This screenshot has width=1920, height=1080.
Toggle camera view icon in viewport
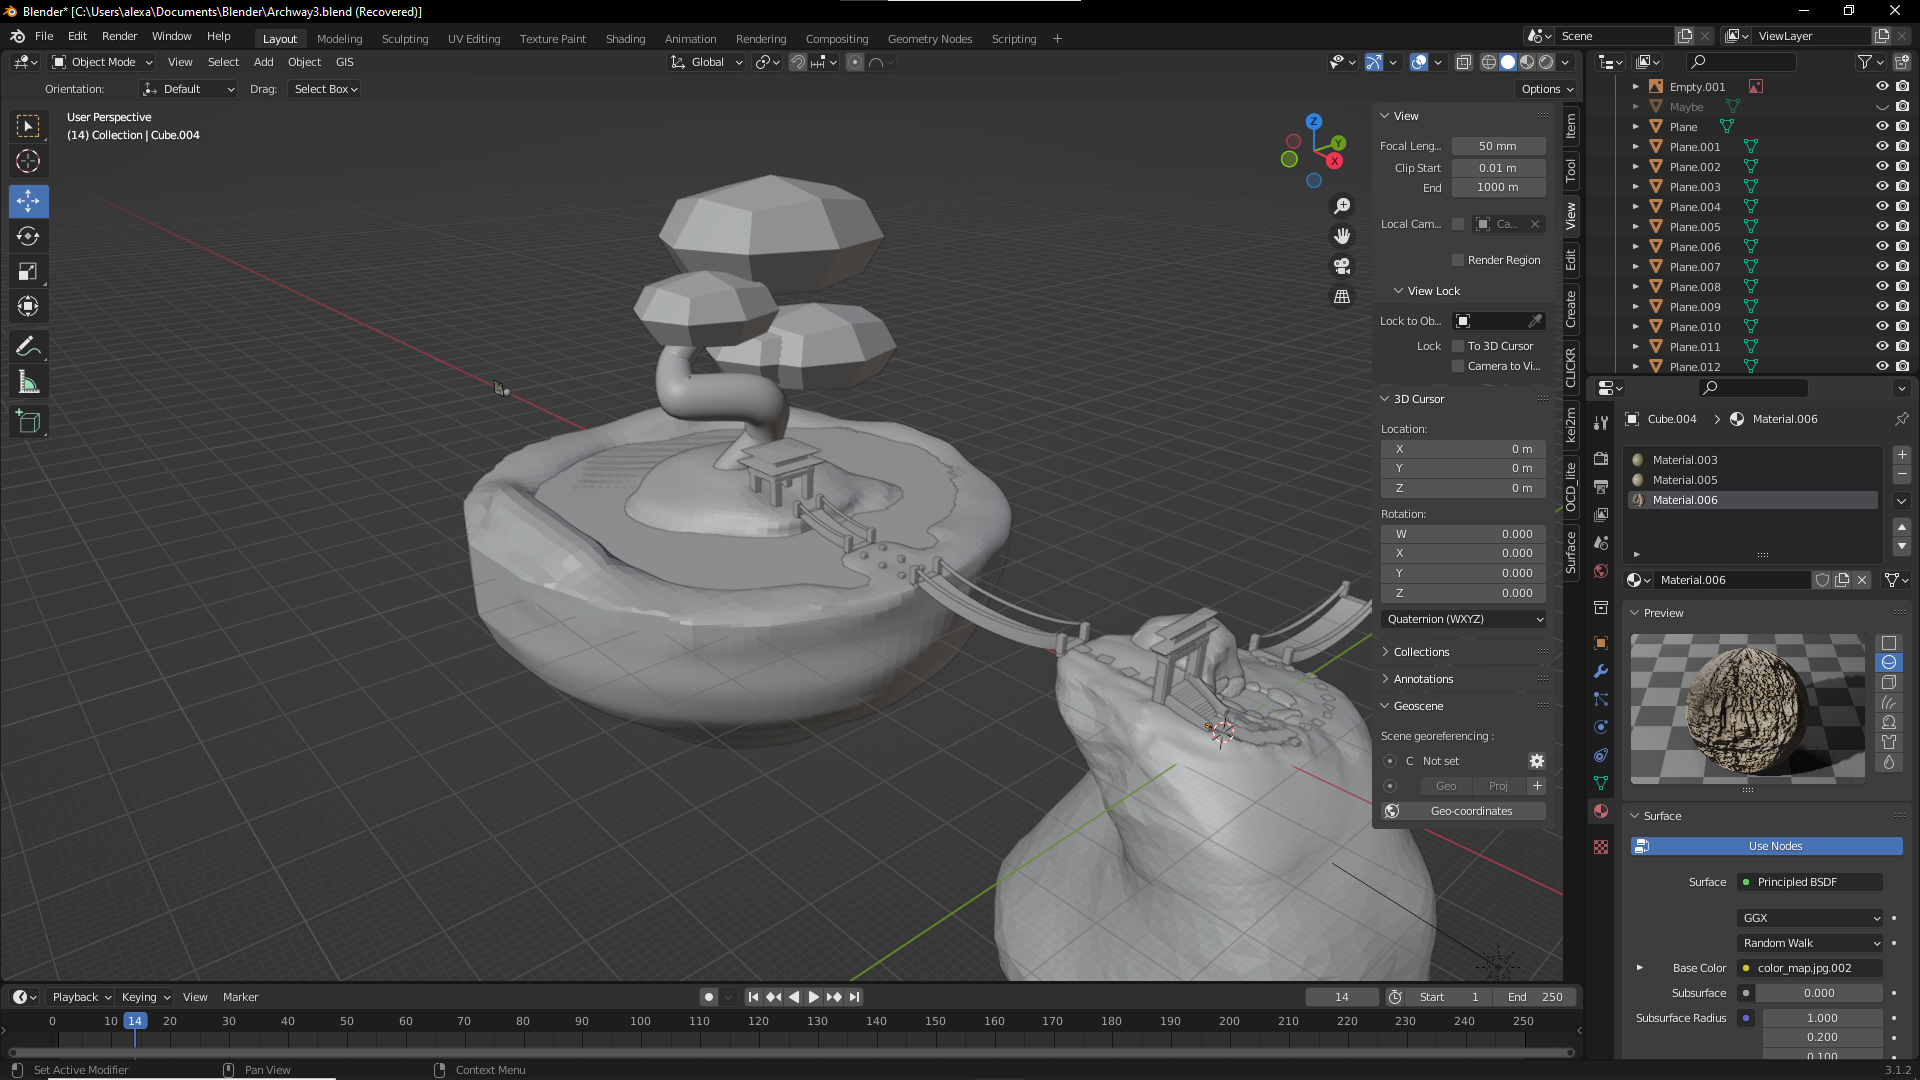(1342, 266)
